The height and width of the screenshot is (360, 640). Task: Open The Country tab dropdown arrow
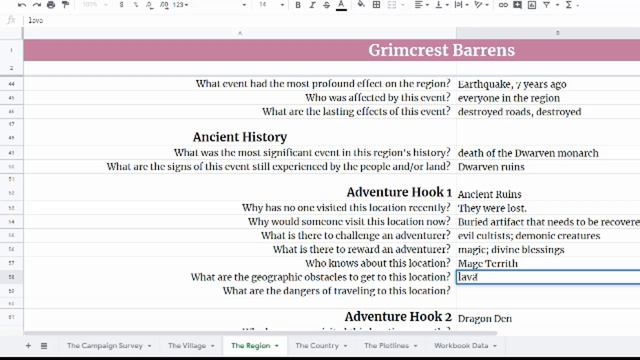345,346
